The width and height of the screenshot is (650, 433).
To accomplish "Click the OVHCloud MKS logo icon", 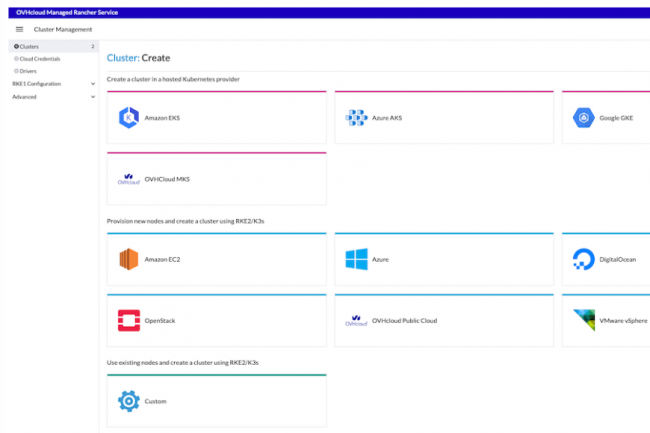I will pos(129,179).
